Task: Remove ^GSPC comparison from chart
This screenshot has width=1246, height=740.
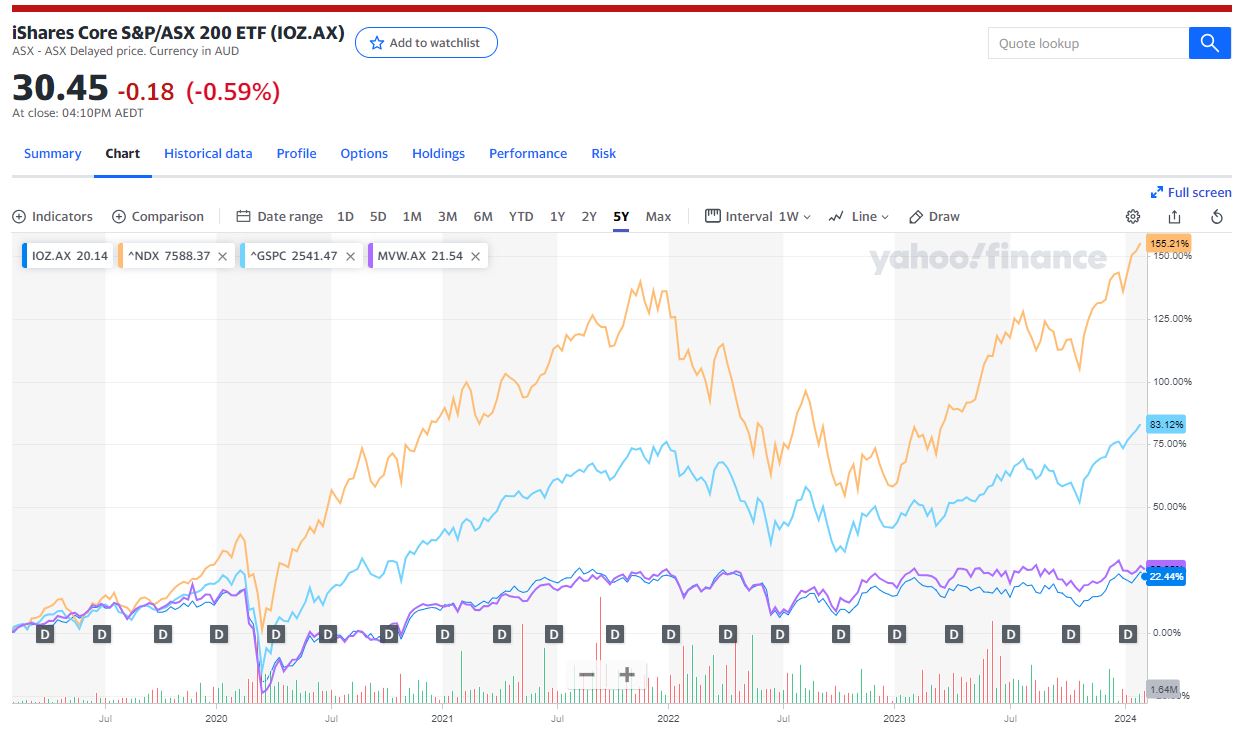Action: click(350, 256)
